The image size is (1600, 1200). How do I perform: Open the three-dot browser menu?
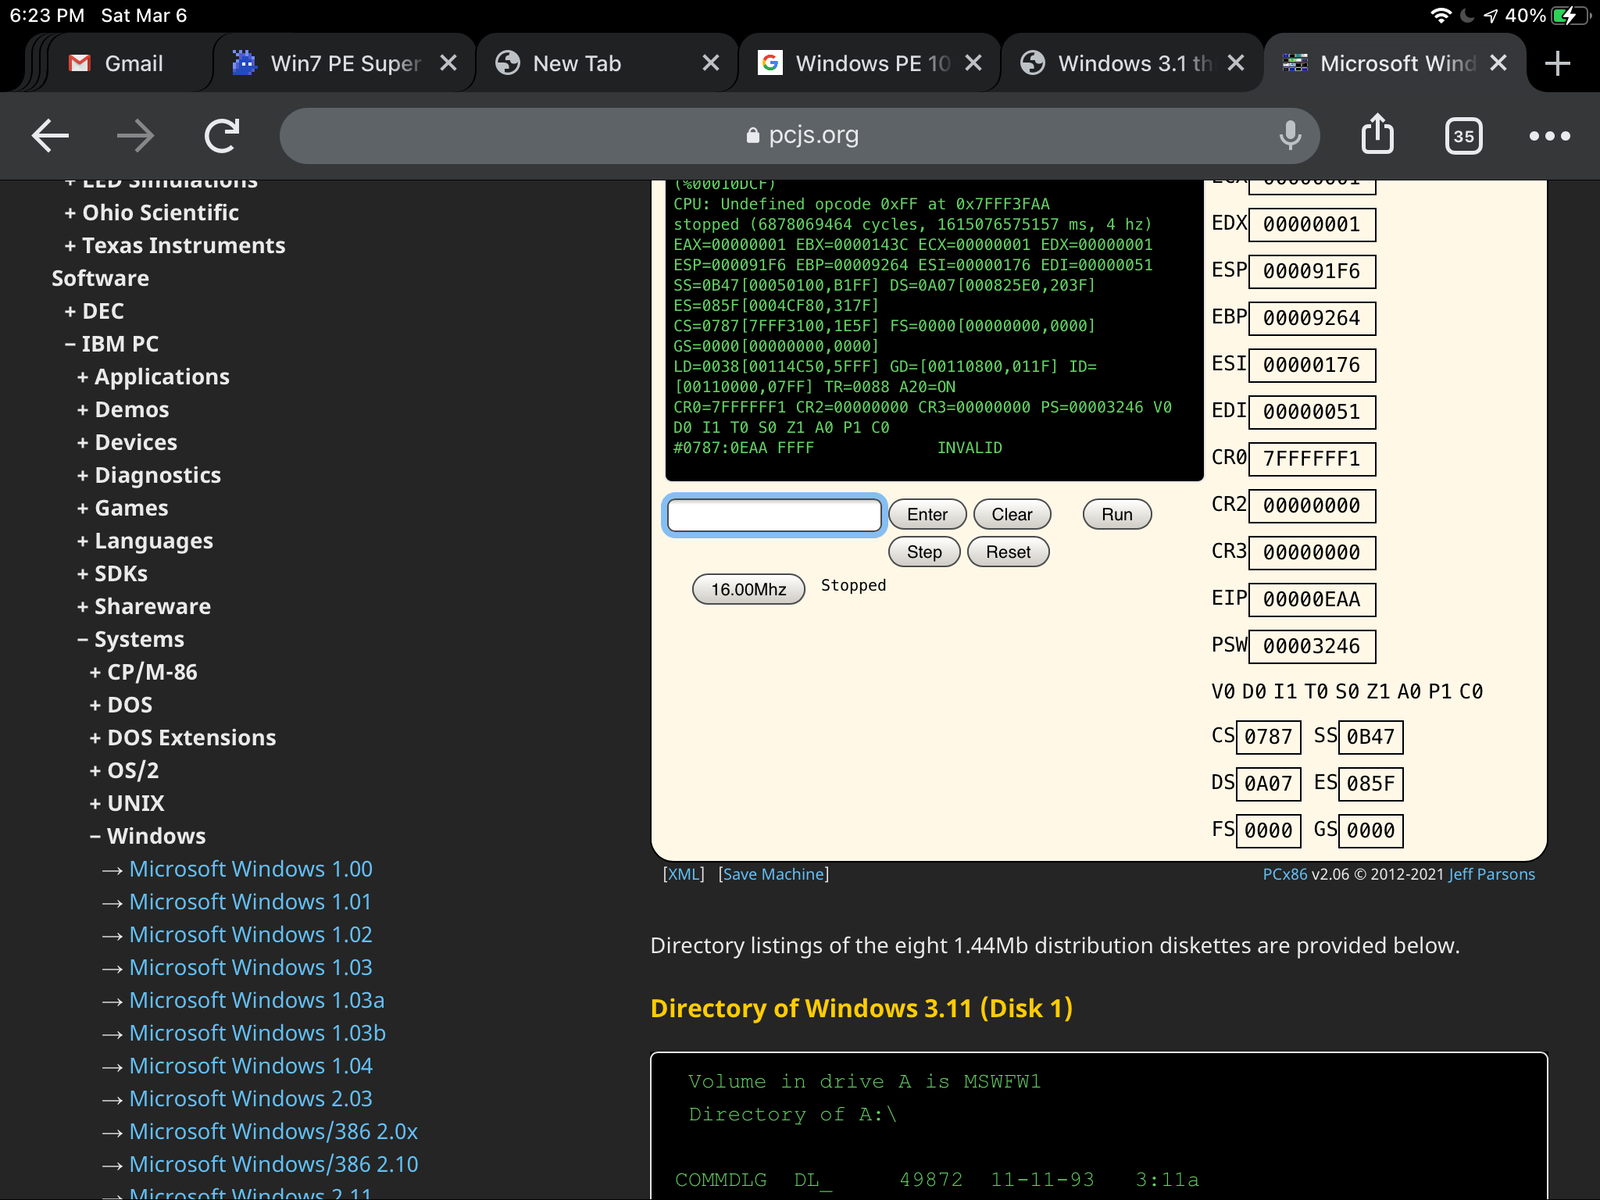(1549, 136)
